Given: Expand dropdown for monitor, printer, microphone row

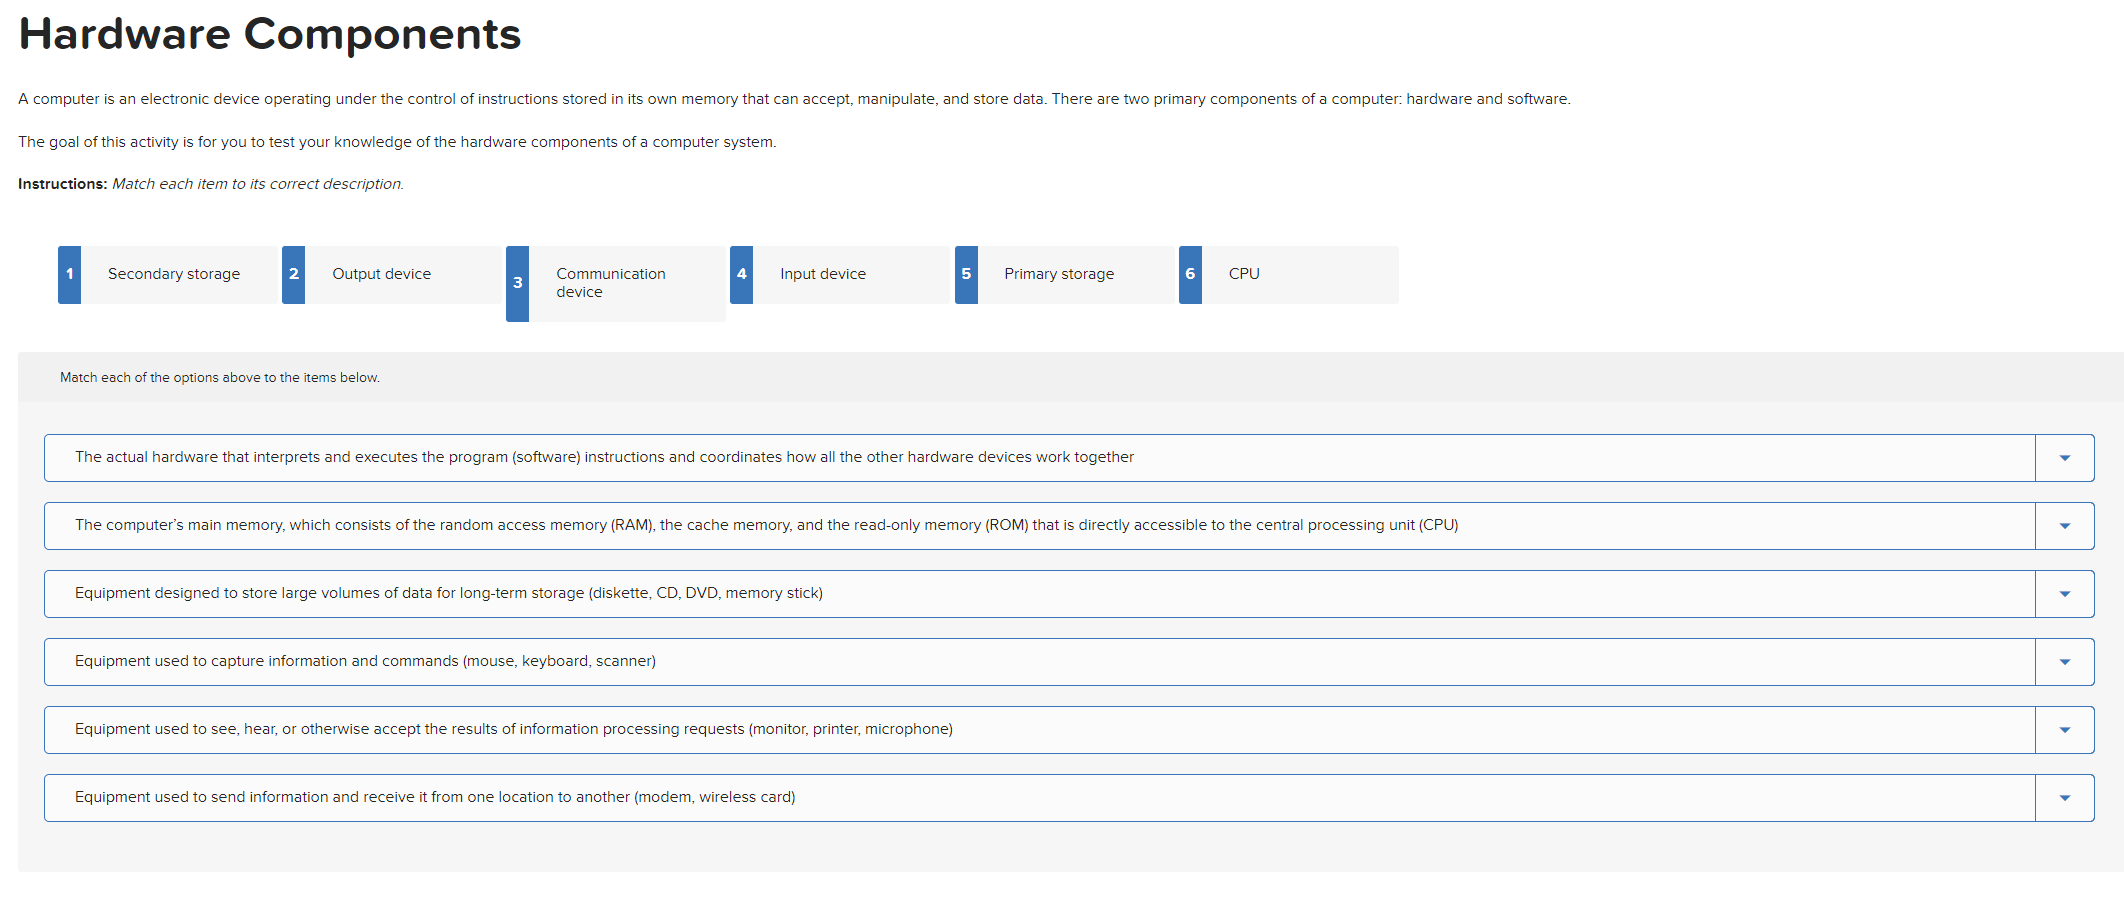Looking at the screenshot, I should pyautogui.click(x=2064, y=730).
